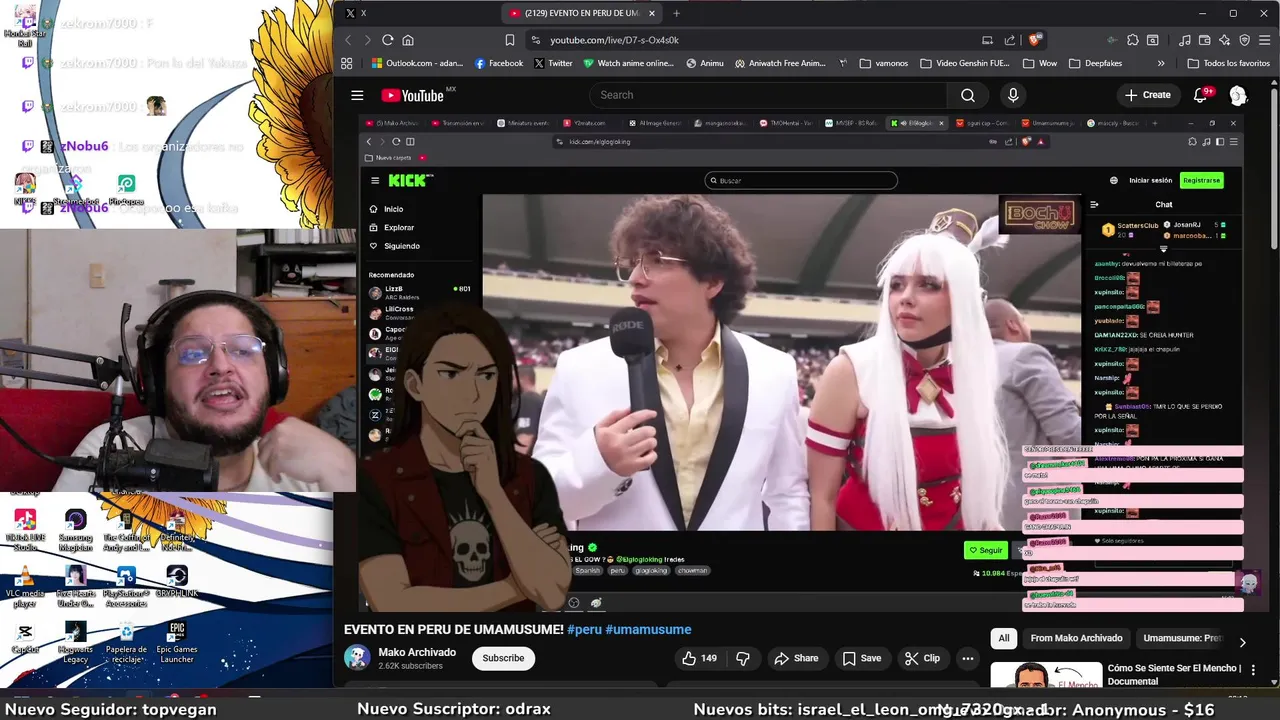
Task: Bookmark this page with the bookmark icon
Action: pos(510,40)
